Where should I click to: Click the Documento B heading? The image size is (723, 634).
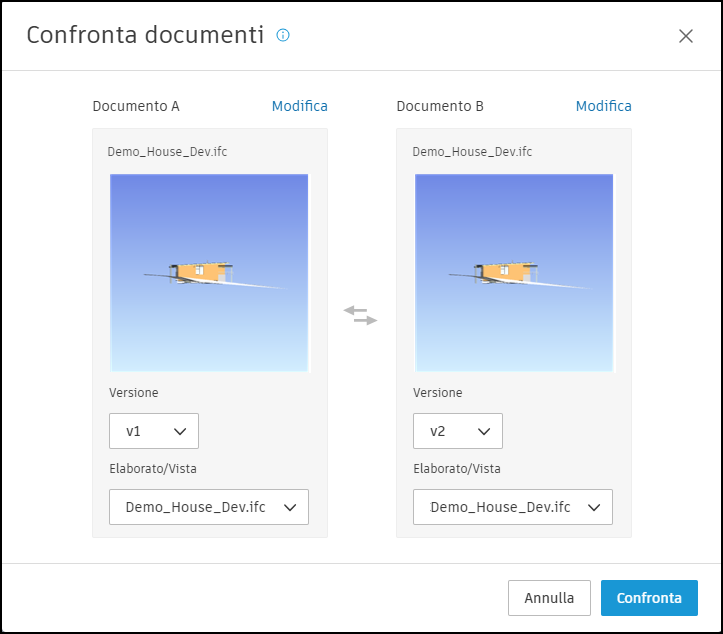(440, 106)
